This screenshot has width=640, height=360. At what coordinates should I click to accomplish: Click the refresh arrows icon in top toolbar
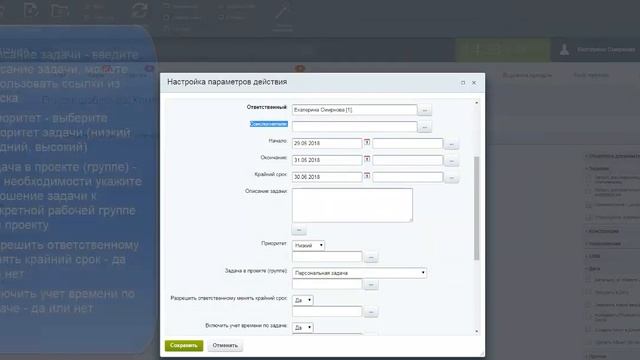tap(139, 10)
